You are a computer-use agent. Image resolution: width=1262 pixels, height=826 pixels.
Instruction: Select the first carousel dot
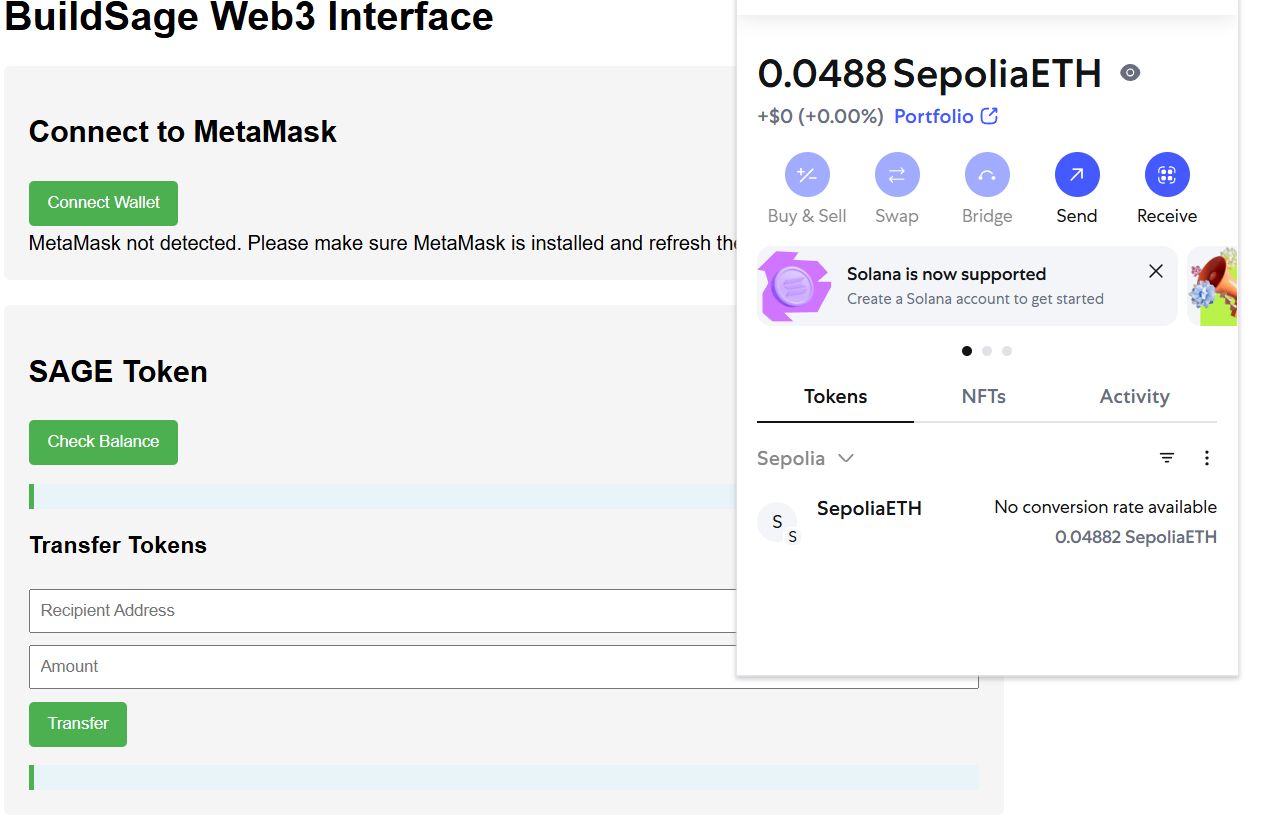pyautogui.click(x=967, y=351)
